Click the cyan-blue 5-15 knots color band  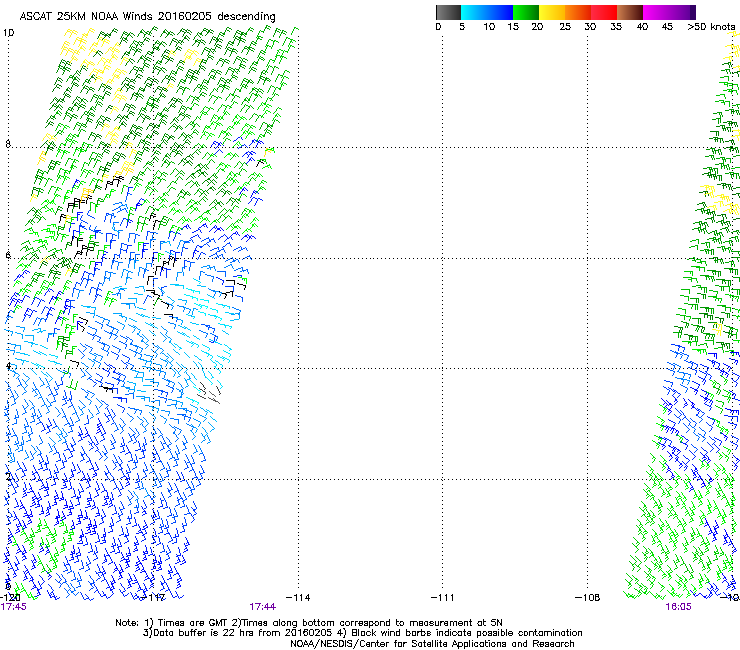click(487, 12)
